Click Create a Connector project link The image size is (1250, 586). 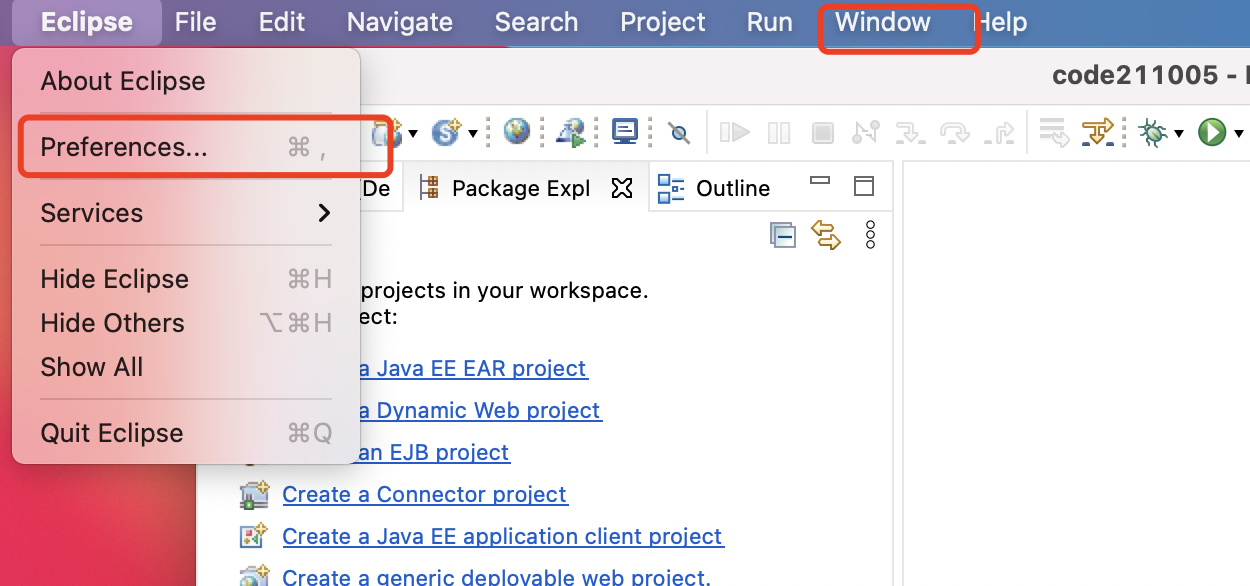424,494
